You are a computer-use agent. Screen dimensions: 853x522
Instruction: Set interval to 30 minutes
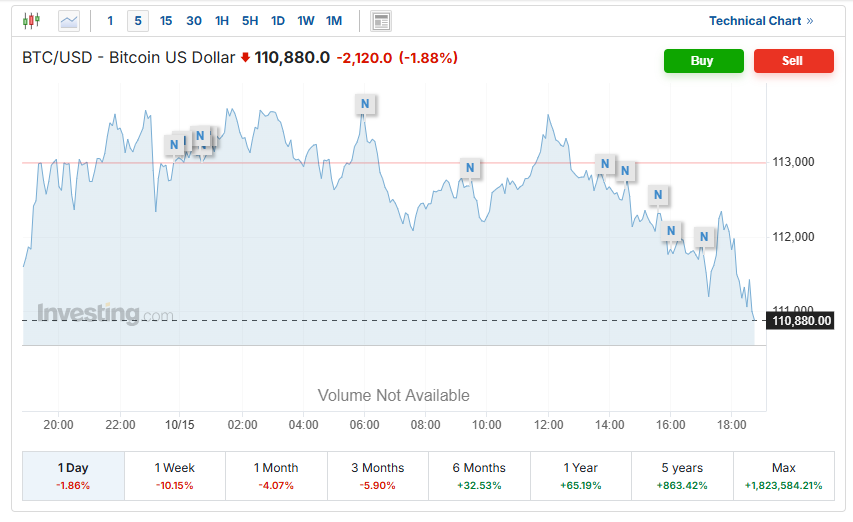pyautogui.click(x=194, y=21)
